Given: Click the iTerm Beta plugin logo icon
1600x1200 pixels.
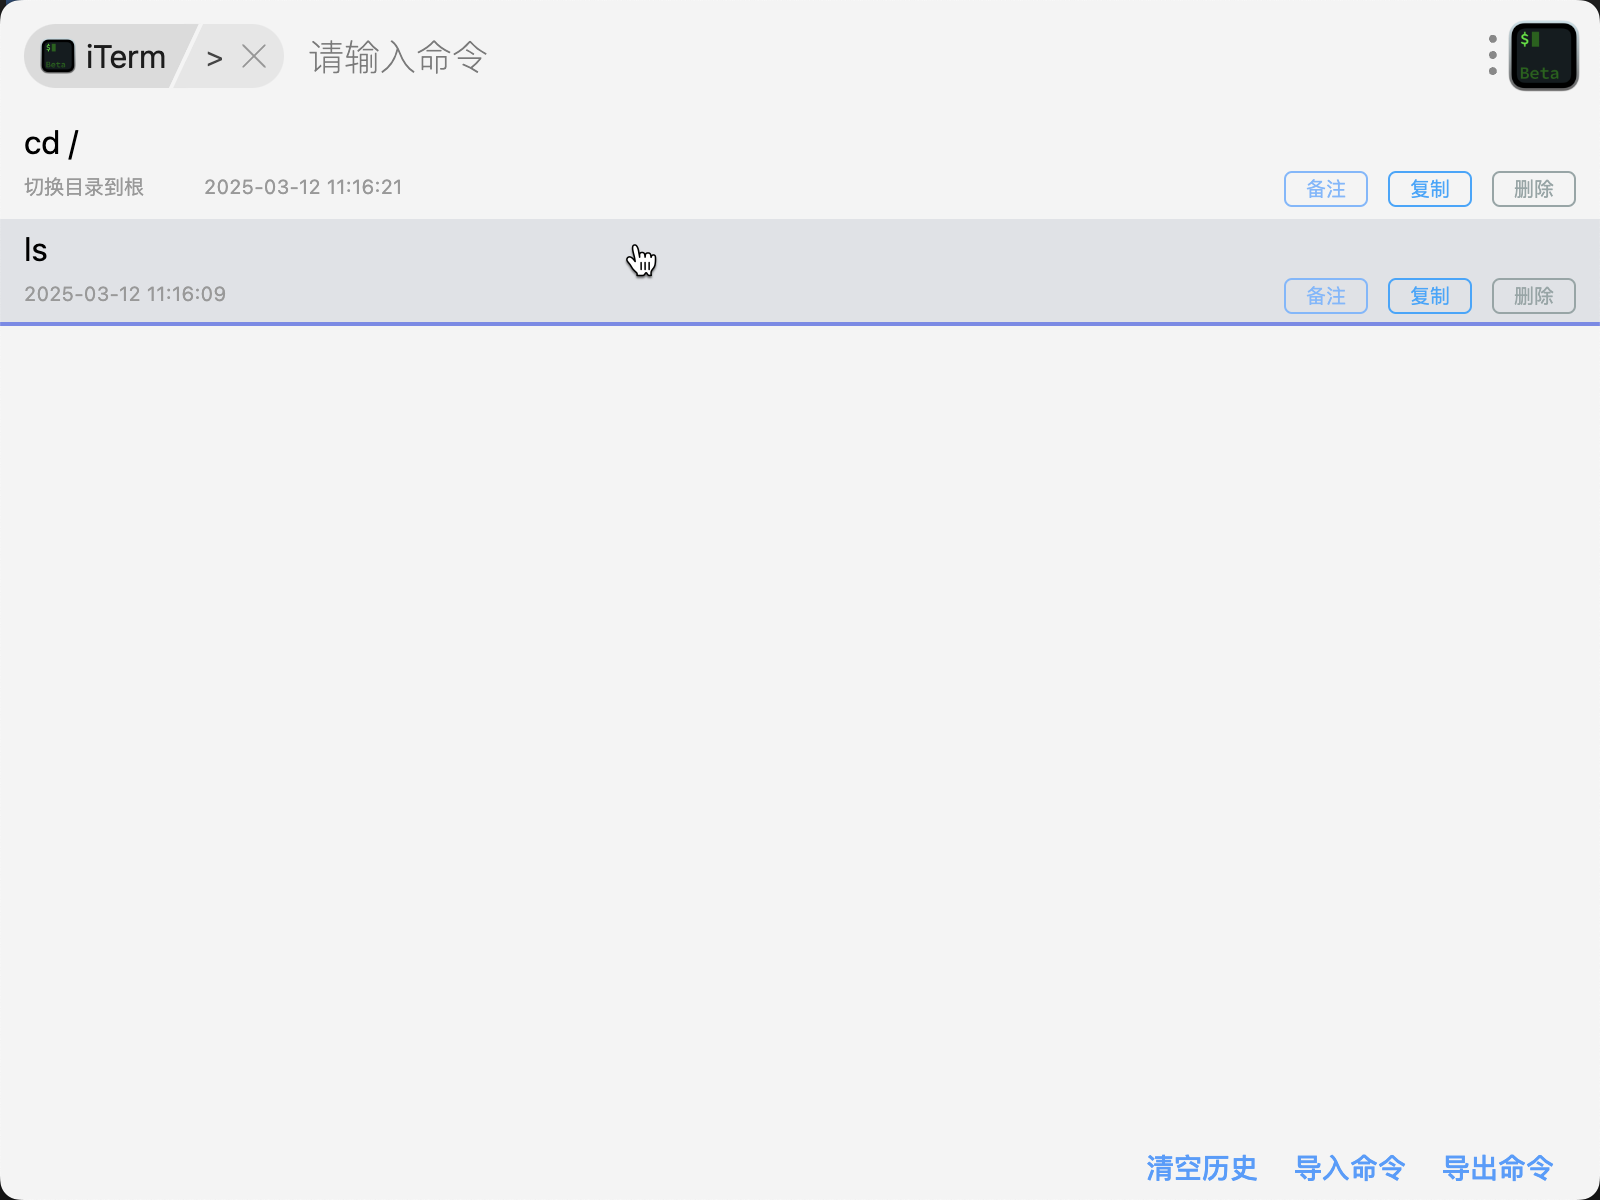Looking at the screenshot, I should tap(1543, 56).
